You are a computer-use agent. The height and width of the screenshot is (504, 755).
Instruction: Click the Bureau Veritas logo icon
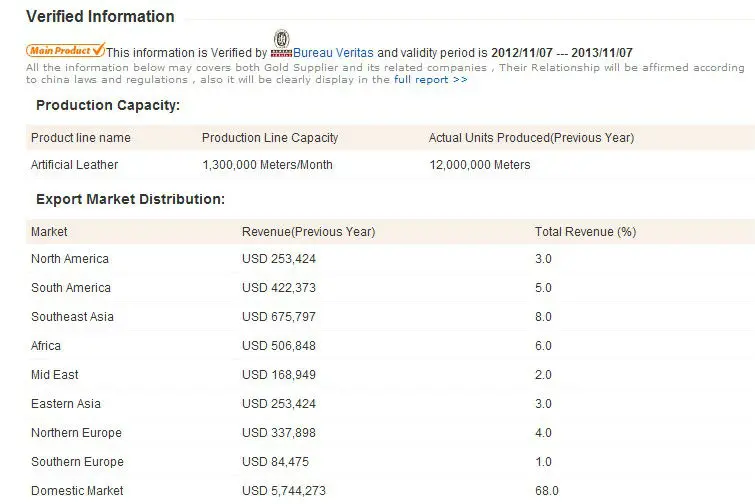click(x=280, y=47)
